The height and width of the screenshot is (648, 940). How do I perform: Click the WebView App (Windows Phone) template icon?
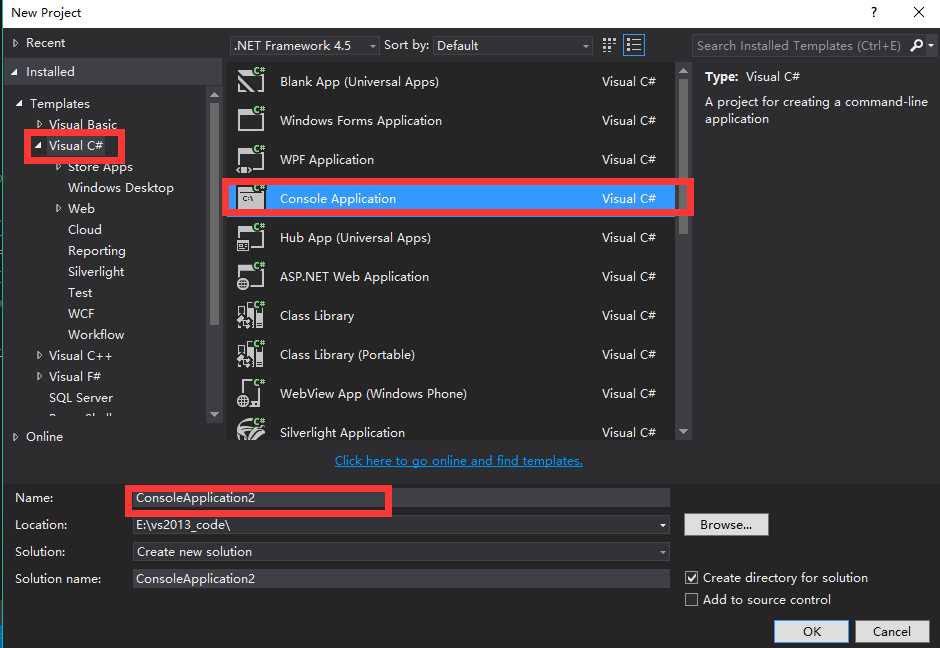point(251,392)
